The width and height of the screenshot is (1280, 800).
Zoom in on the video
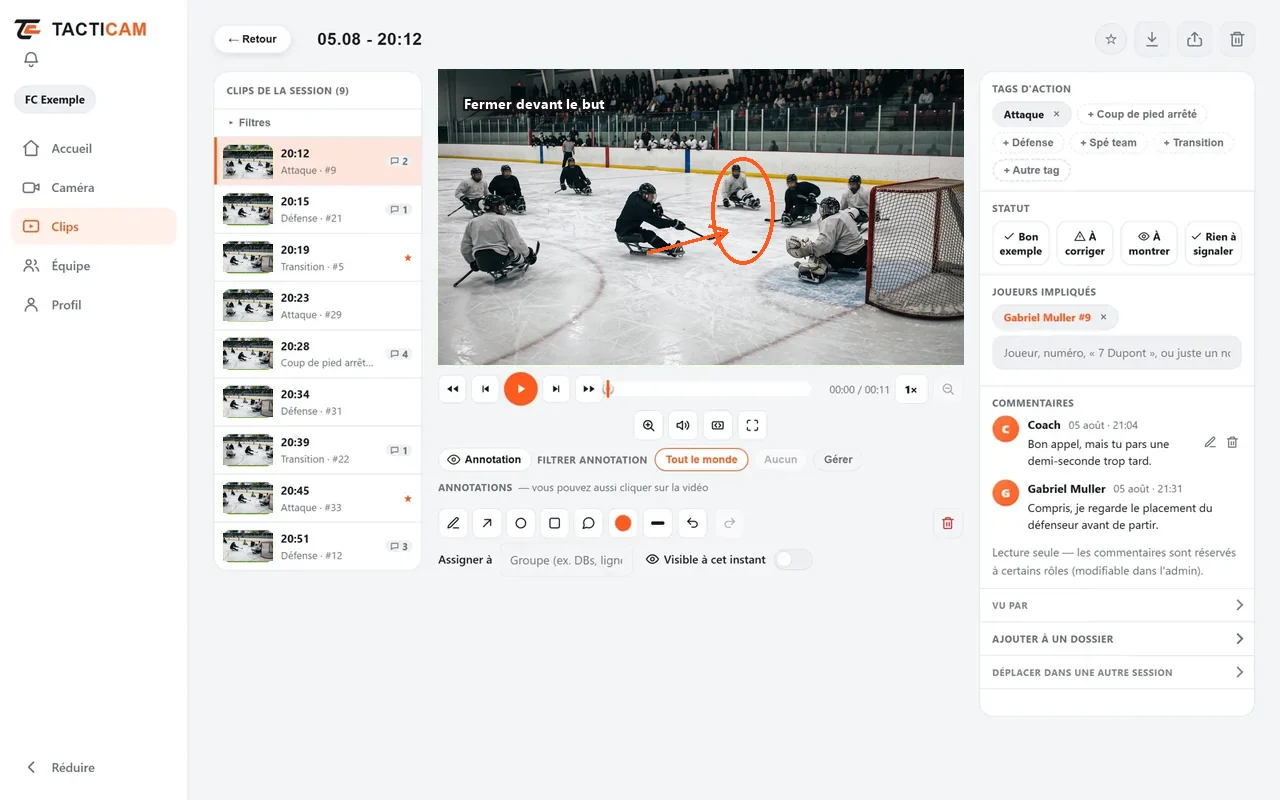pyautogui.click(x=649, y=425)
